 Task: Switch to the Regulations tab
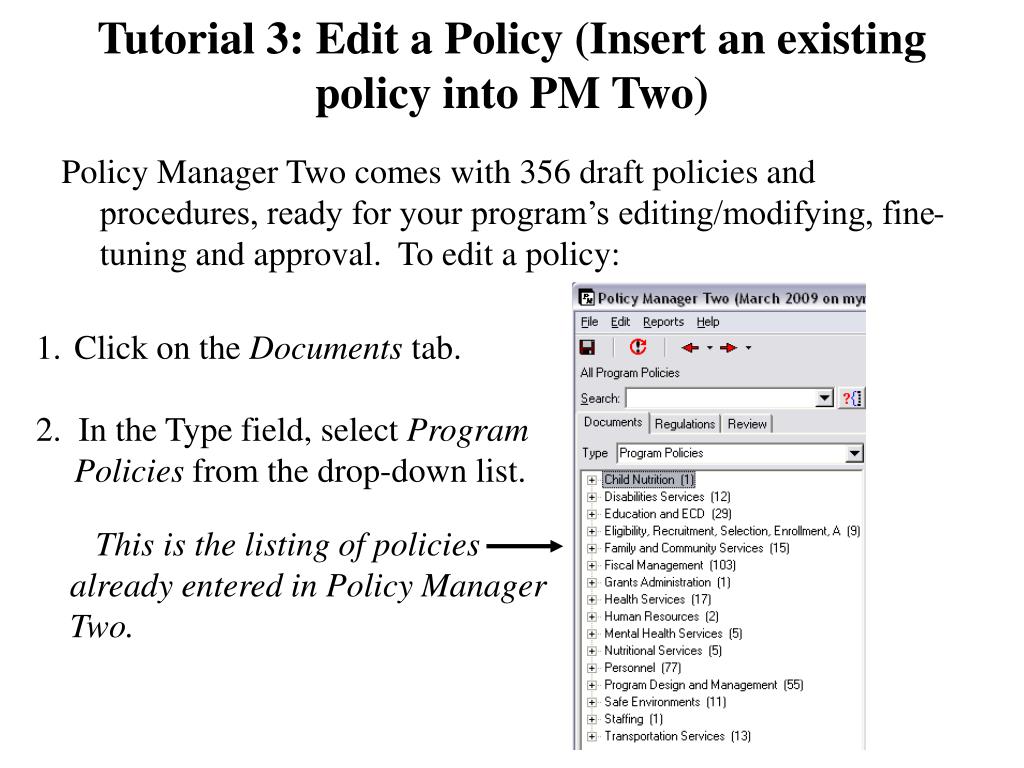point(684,424)
